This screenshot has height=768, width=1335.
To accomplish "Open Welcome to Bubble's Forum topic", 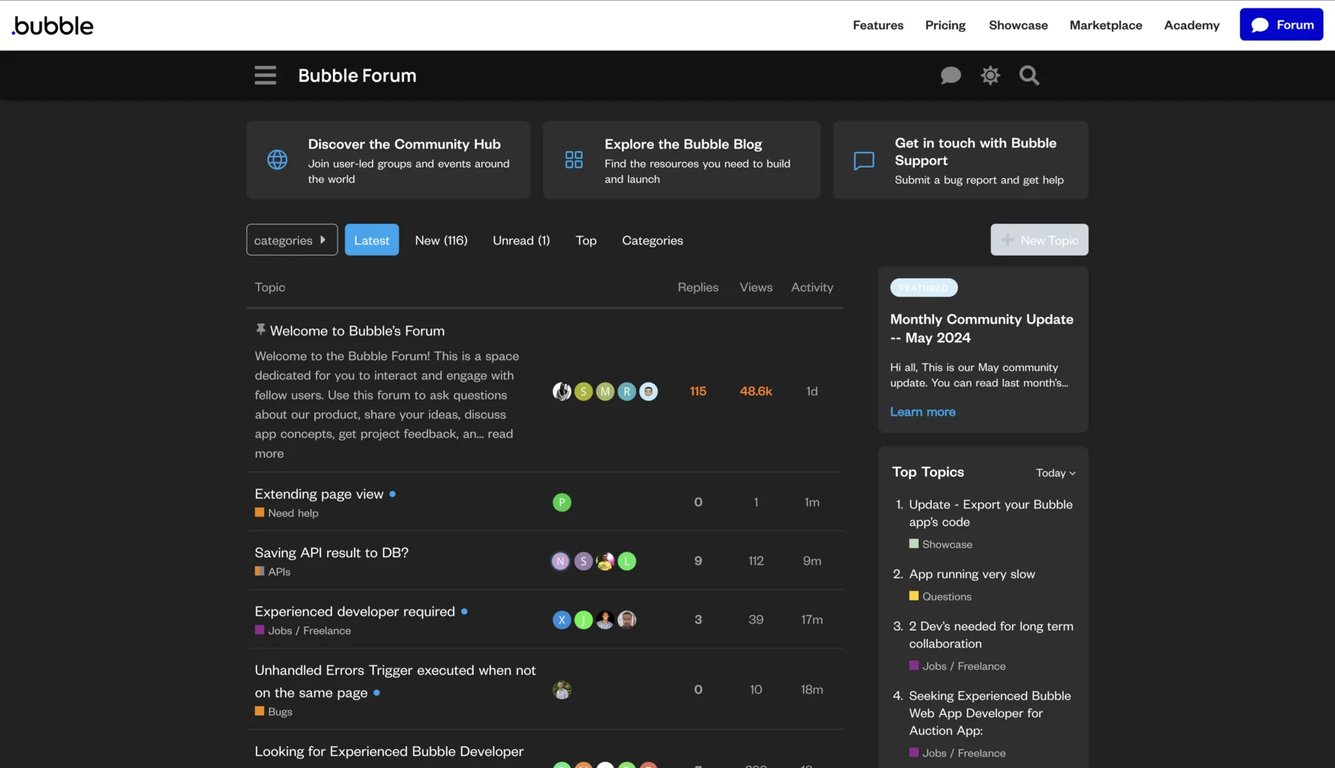I will 357,331.
